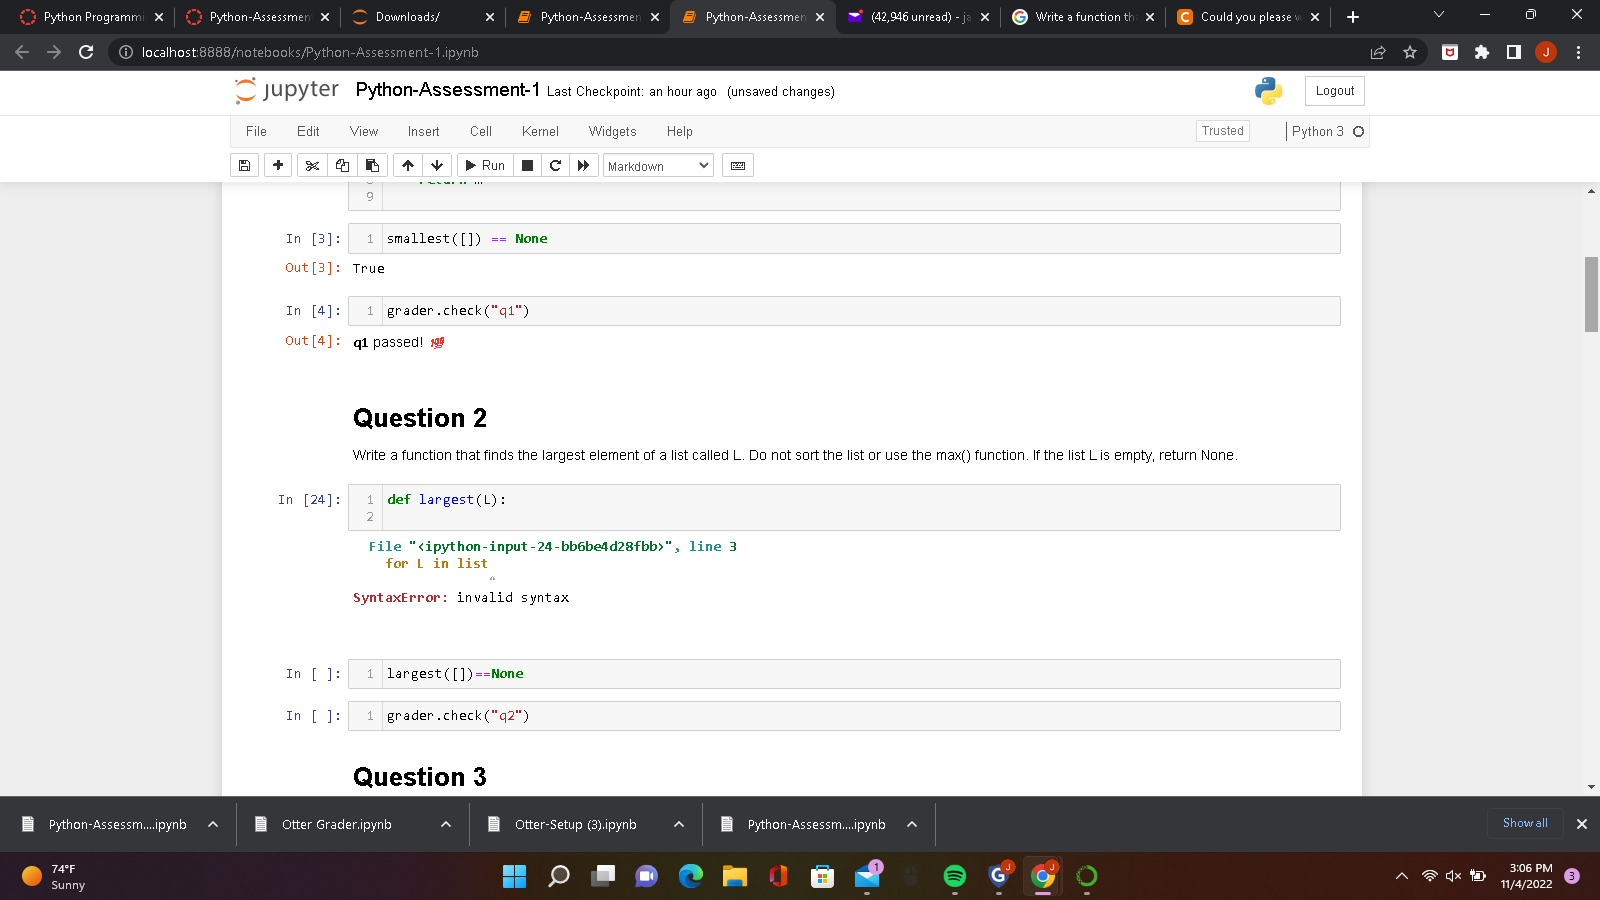Open the command palette keyboard icon
The width and height of the screenshot is (1600, 900).
(x=737, y=165)
